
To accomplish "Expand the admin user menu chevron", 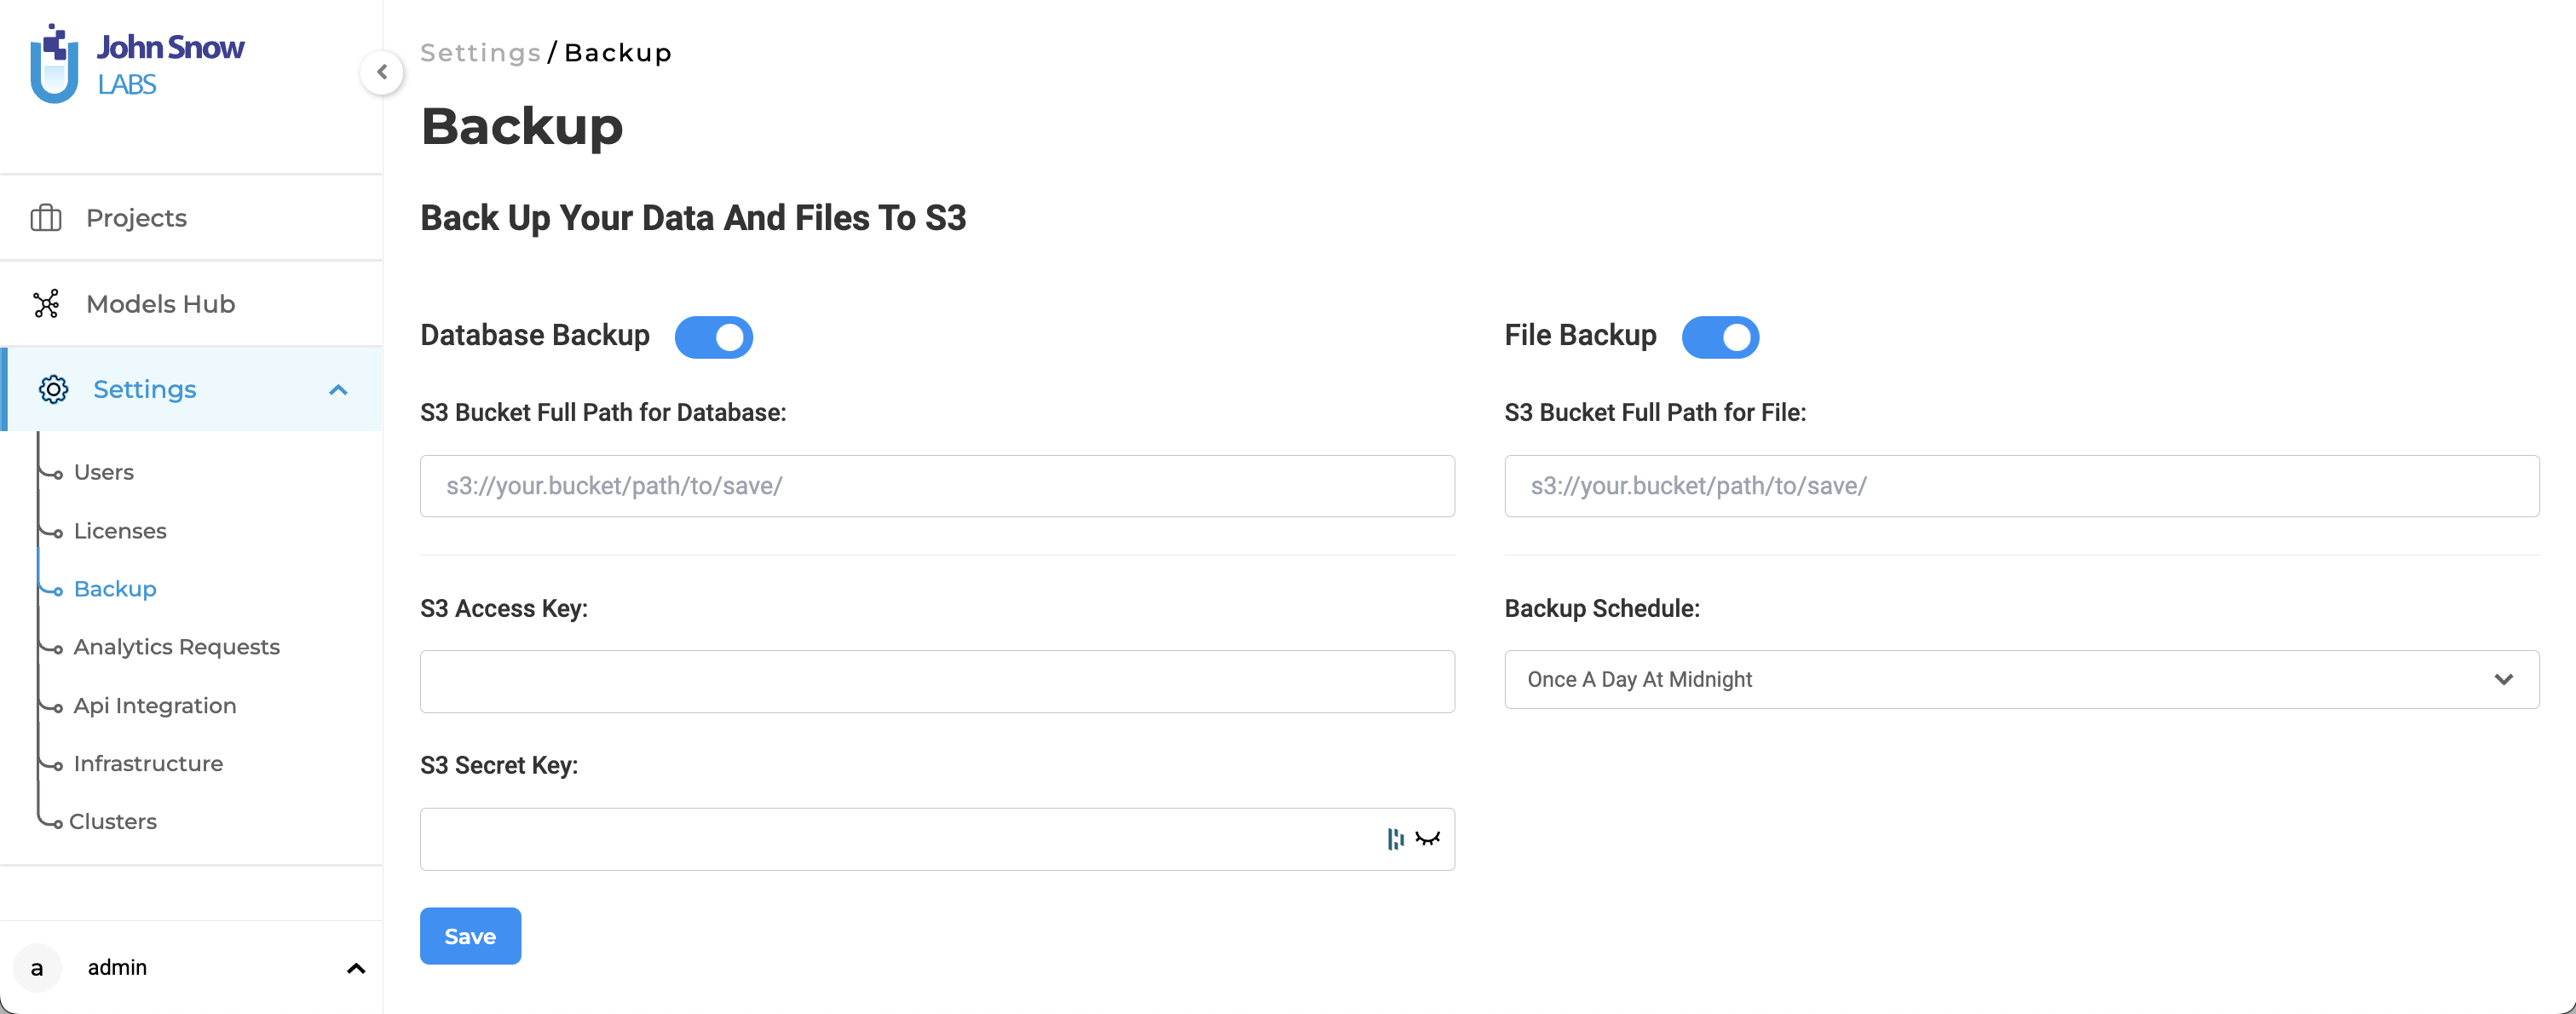I will (356, 968).
